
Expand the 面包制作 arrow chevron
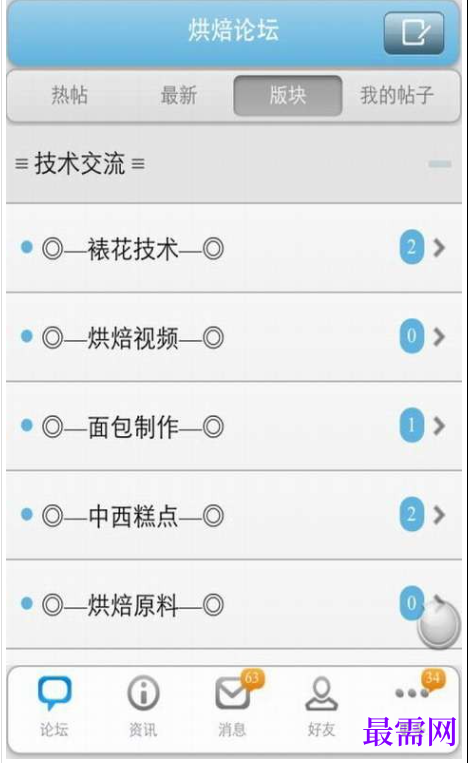pos(439,426)
